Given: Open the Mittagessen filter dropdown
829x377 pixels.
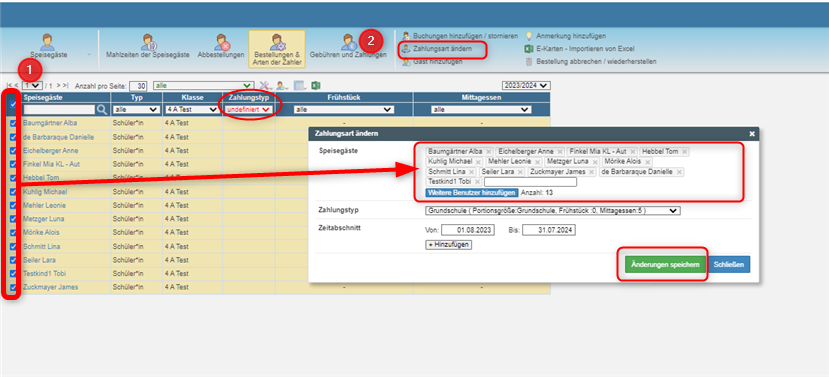Looking at the screenshot, I should pyautogui.click(x=481, y=109).
